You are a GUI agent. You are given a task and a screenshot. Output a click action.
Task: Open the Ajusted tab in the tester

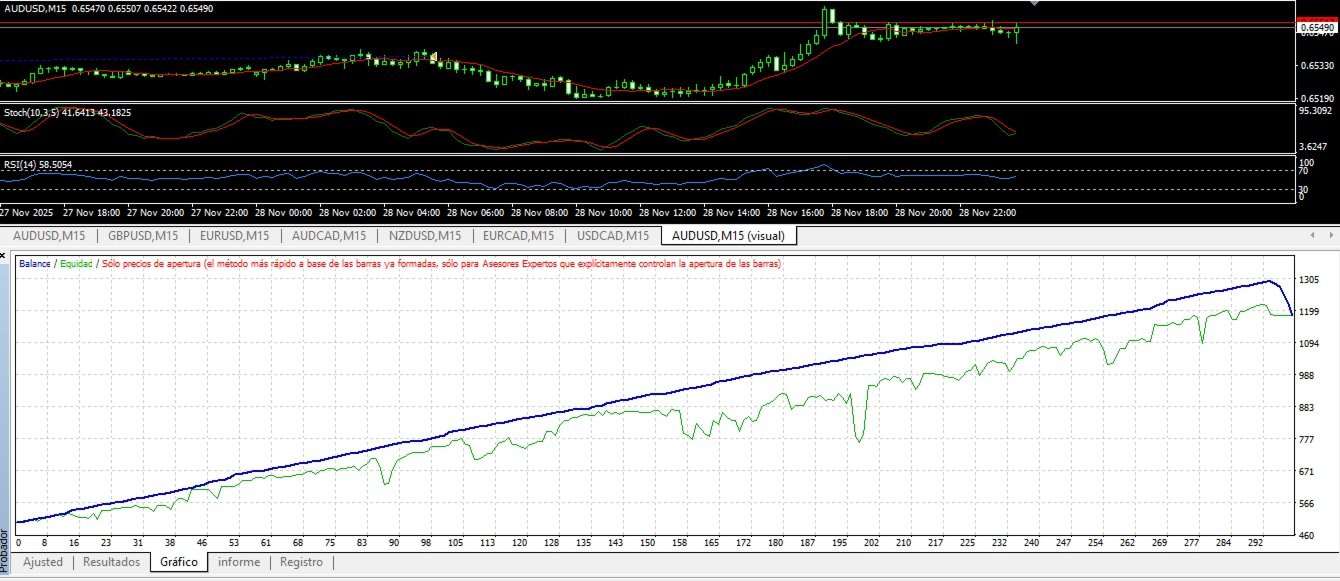tap(43, 562)
